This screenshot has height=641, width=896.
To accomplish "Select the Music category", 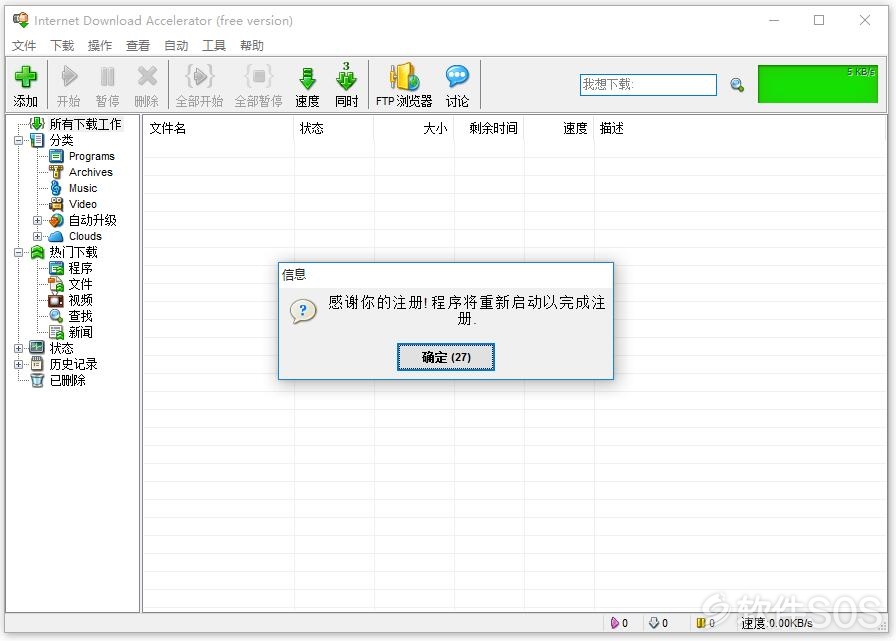I will 83,188.
